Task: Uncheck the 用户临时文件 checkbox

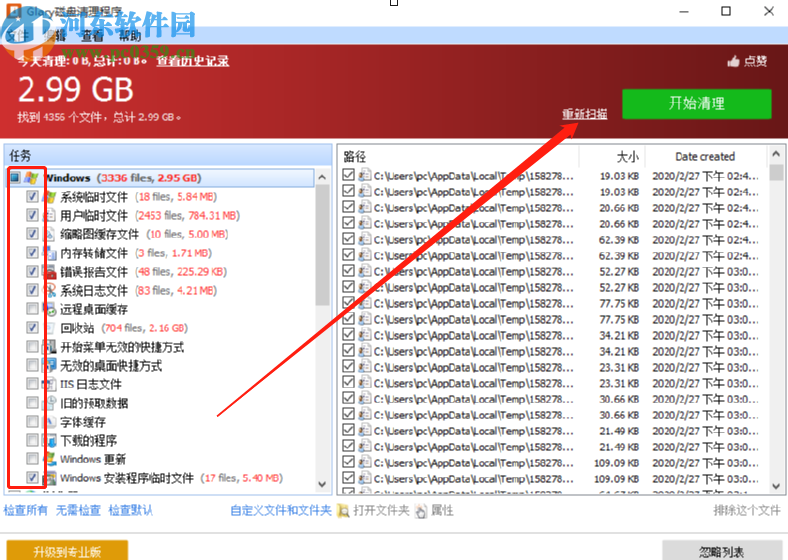Action: tap(32, 216)
